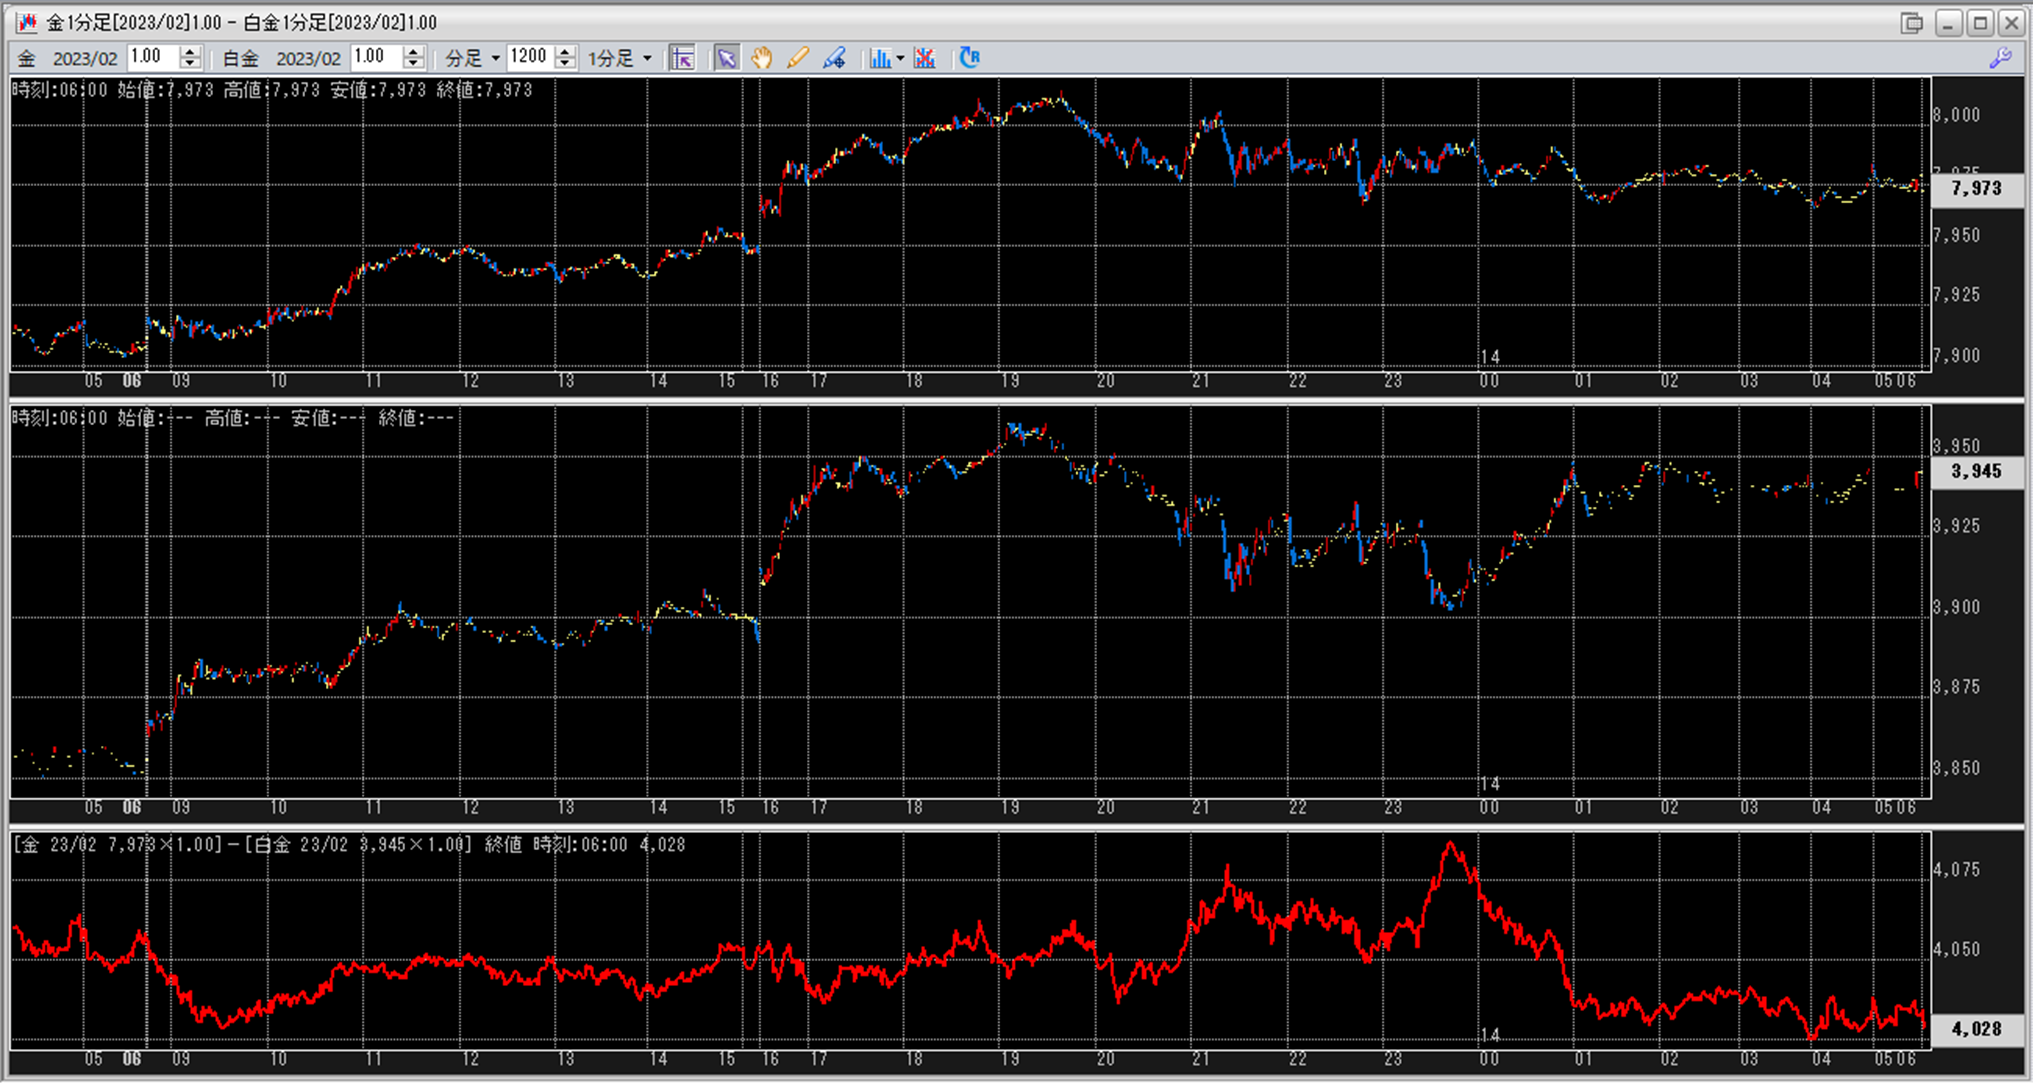This screenshot has width=2033, height=1084.
Task: Decrease the 金 multiplier stepper value
Action: click(x=190, y=64)
